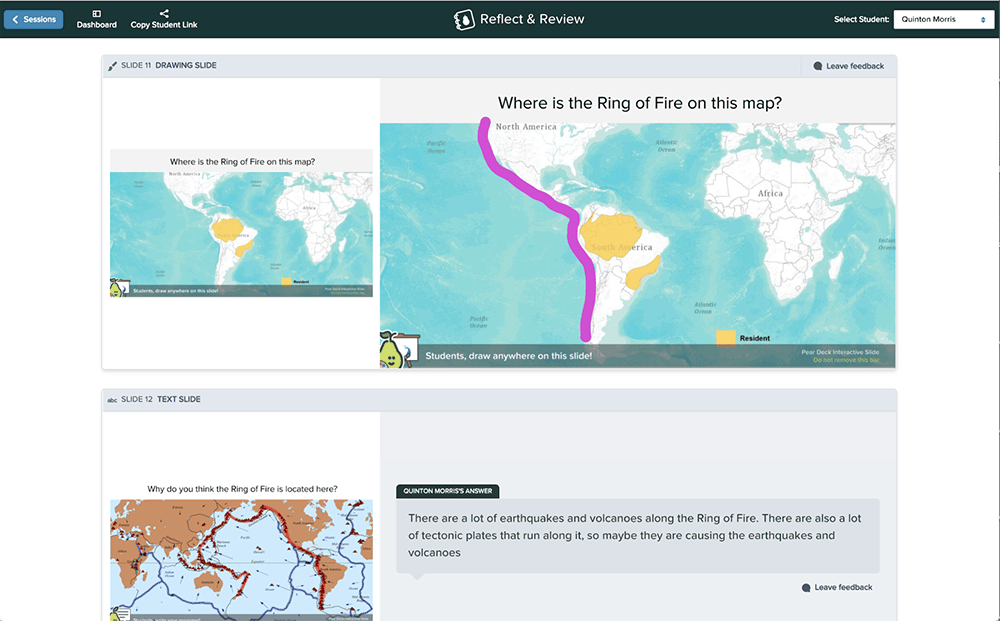1000x621 pixels.
Task: Click speech bubble icon beside Slide 12 feedback
Action: tap(806, 588)
